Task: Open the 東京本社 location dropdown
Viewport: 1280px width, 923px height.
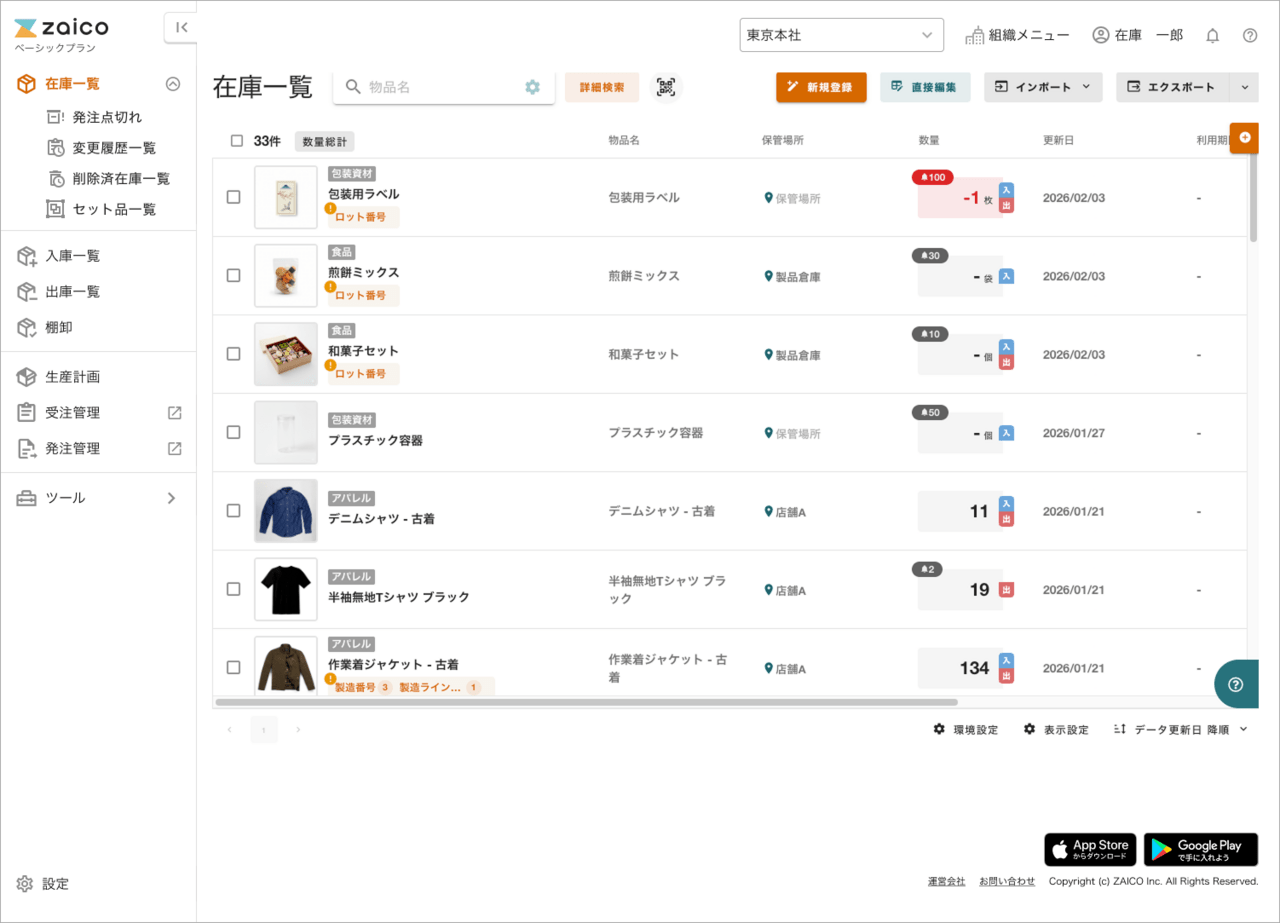Action: [841, 35]
